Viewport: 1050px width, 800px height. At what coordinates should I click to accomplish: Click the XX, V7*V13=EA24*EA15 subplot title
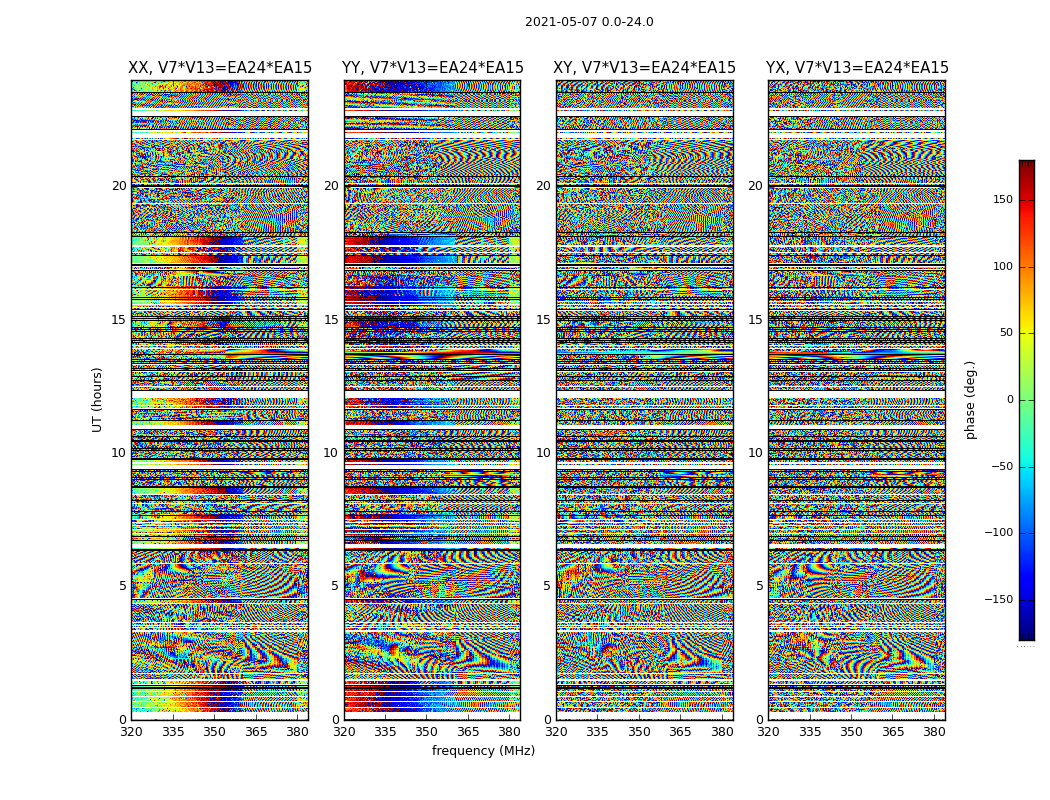click(x=220, y=68)
